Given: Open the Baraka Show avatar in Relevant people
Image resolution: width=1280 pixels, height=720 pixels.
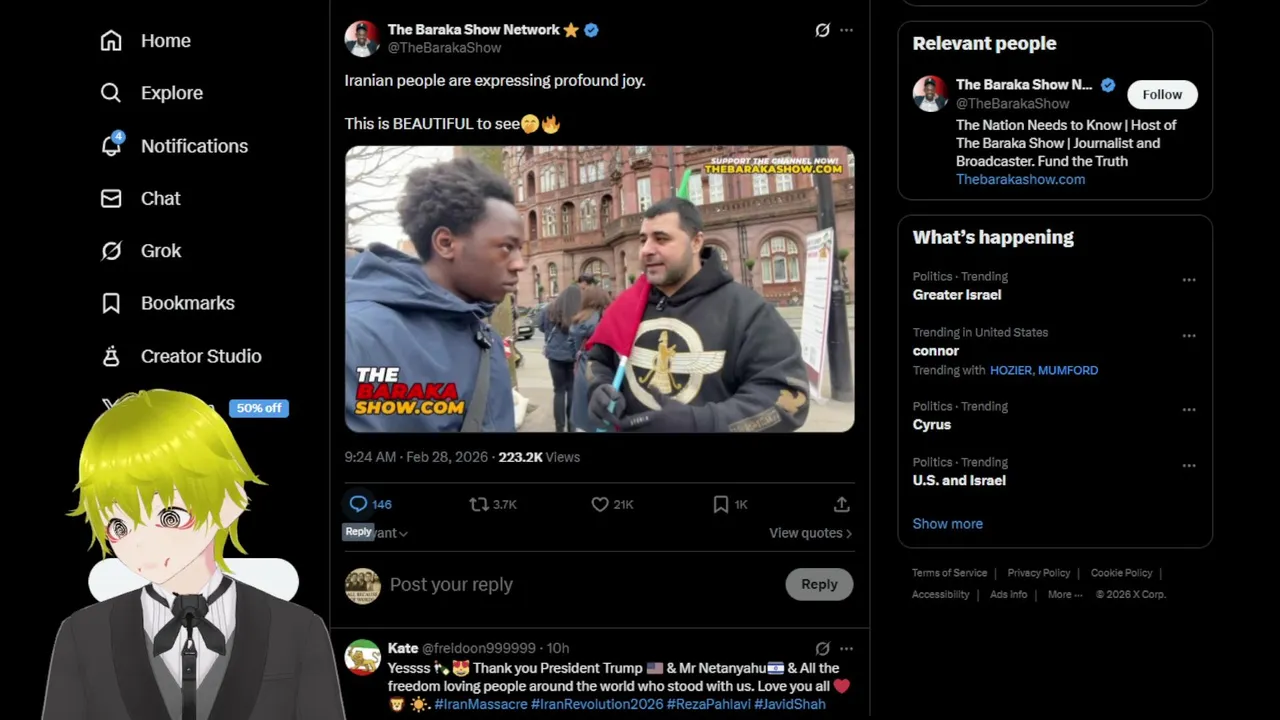Looking at the screenshot, I should point(930,94).
